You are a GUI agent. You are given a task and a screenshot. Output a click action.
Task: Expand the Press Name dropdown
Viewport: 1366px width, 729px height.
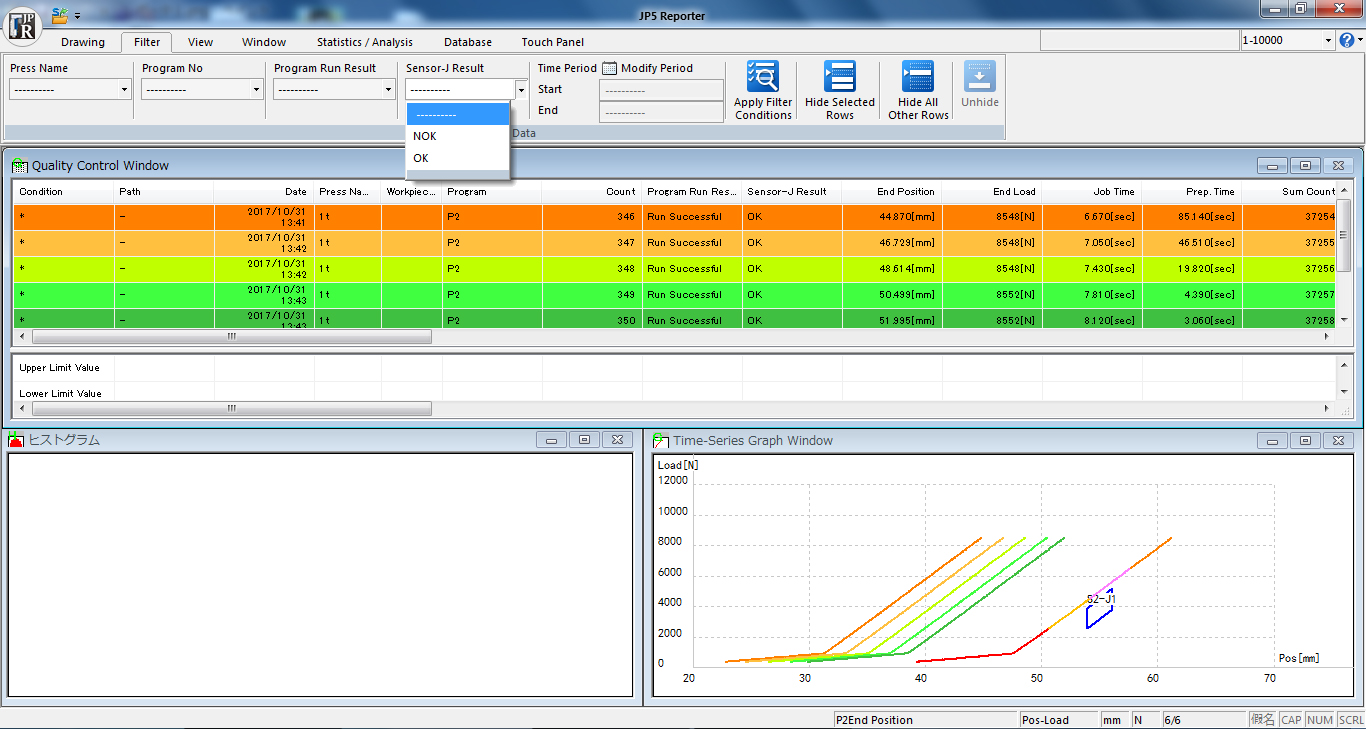(x=124, y=90)
